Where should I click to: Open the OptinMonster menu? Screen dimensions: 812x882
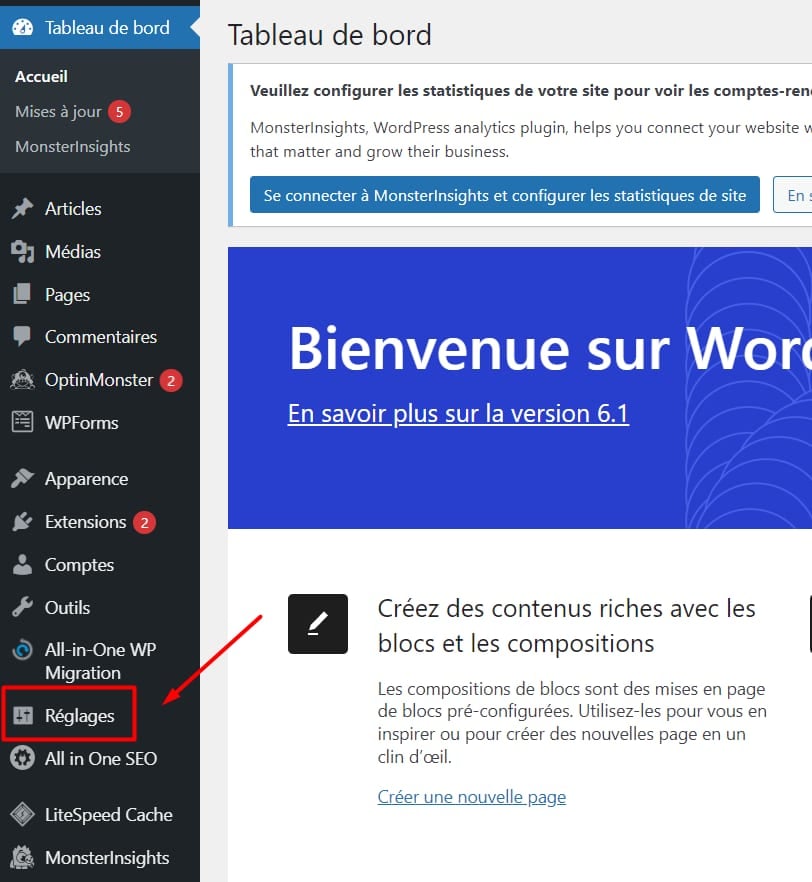tap(100, 380)
